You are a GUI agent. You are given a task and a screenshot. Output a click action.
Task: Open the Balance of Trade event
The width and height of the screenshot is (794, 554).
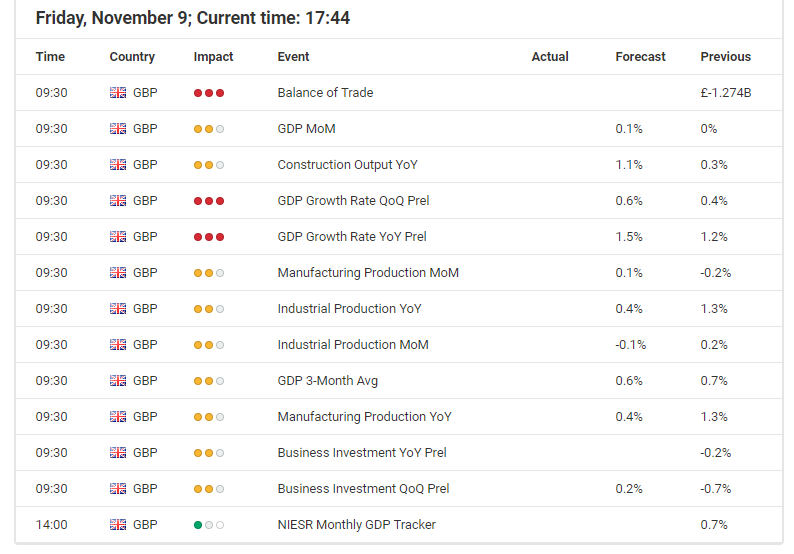[x=325, y=93]
